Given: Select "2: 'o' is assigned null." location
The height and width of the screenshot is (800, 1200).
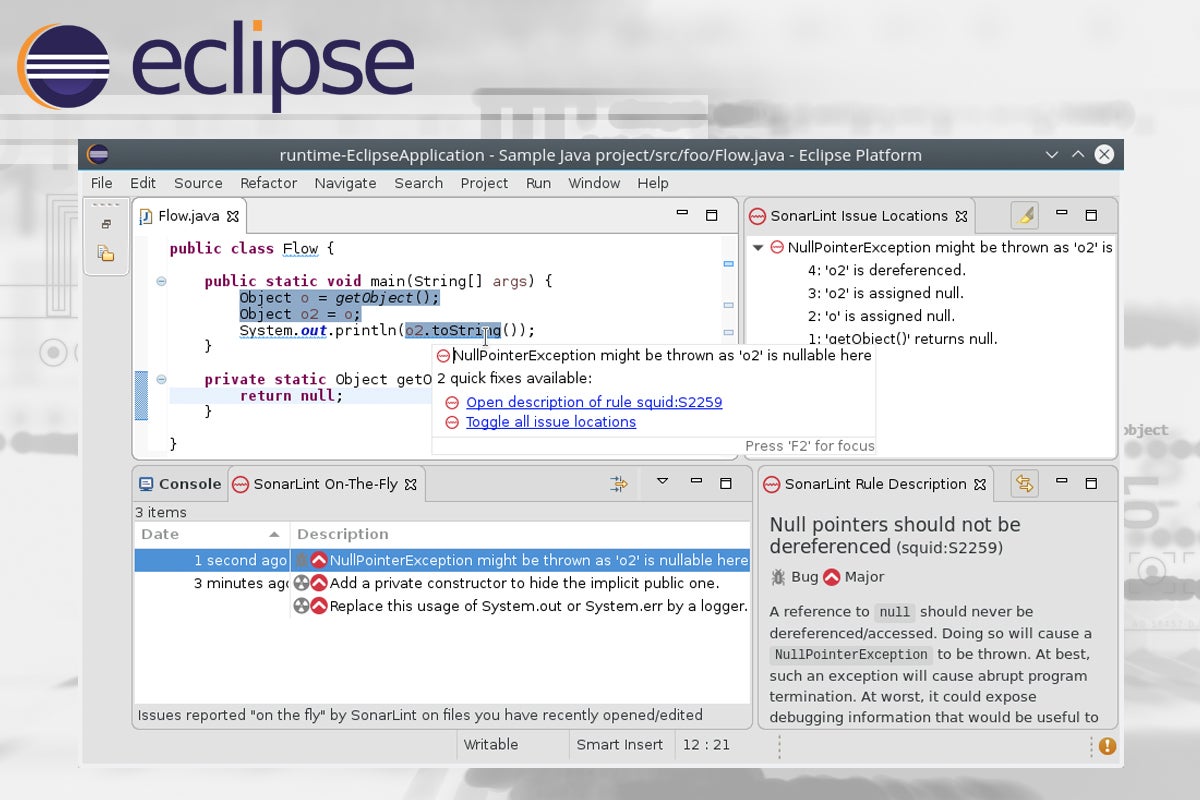Looking at the screenshot, I should click(881, 316).
